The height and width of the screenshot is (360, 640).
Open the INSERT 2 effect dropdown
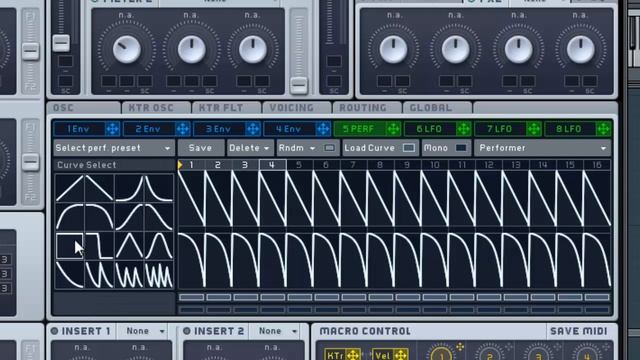[278, 331]
